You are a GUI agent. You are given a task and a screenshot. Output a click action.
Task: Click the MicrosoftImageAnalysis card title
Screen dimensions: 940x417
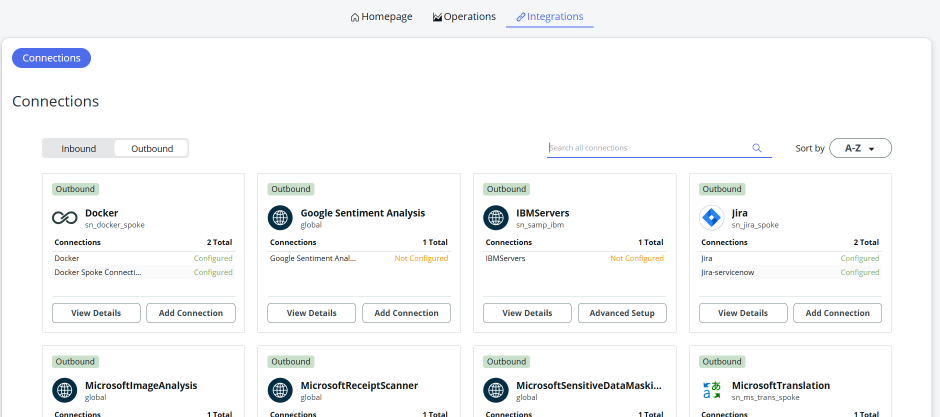141,385
